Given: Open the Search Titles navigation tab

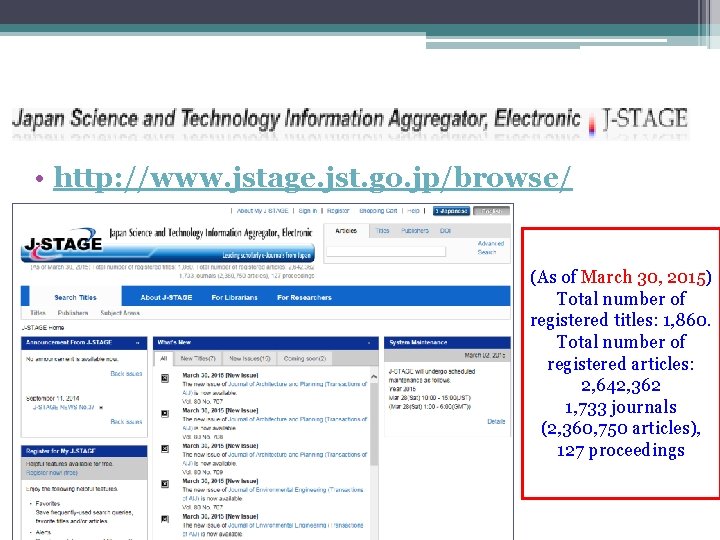Looking at the screenshot, I should point(75,298).
